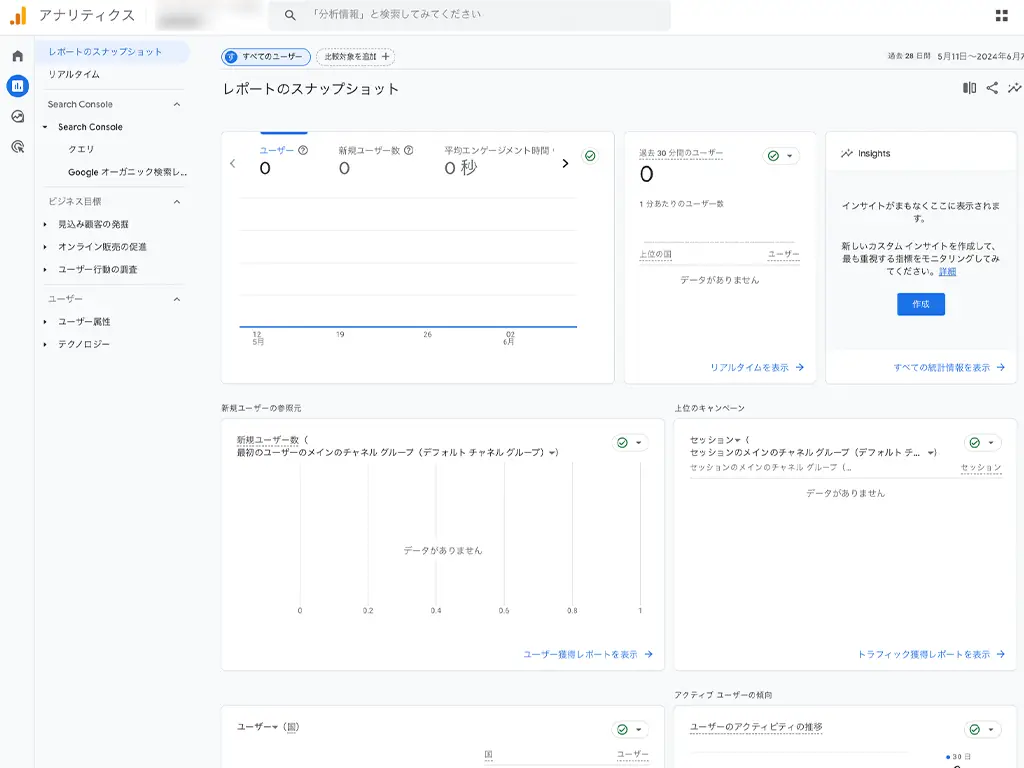Click check status icon on user overview card
This screenshot has width=1024, height=768.
(x=590, y=155)
